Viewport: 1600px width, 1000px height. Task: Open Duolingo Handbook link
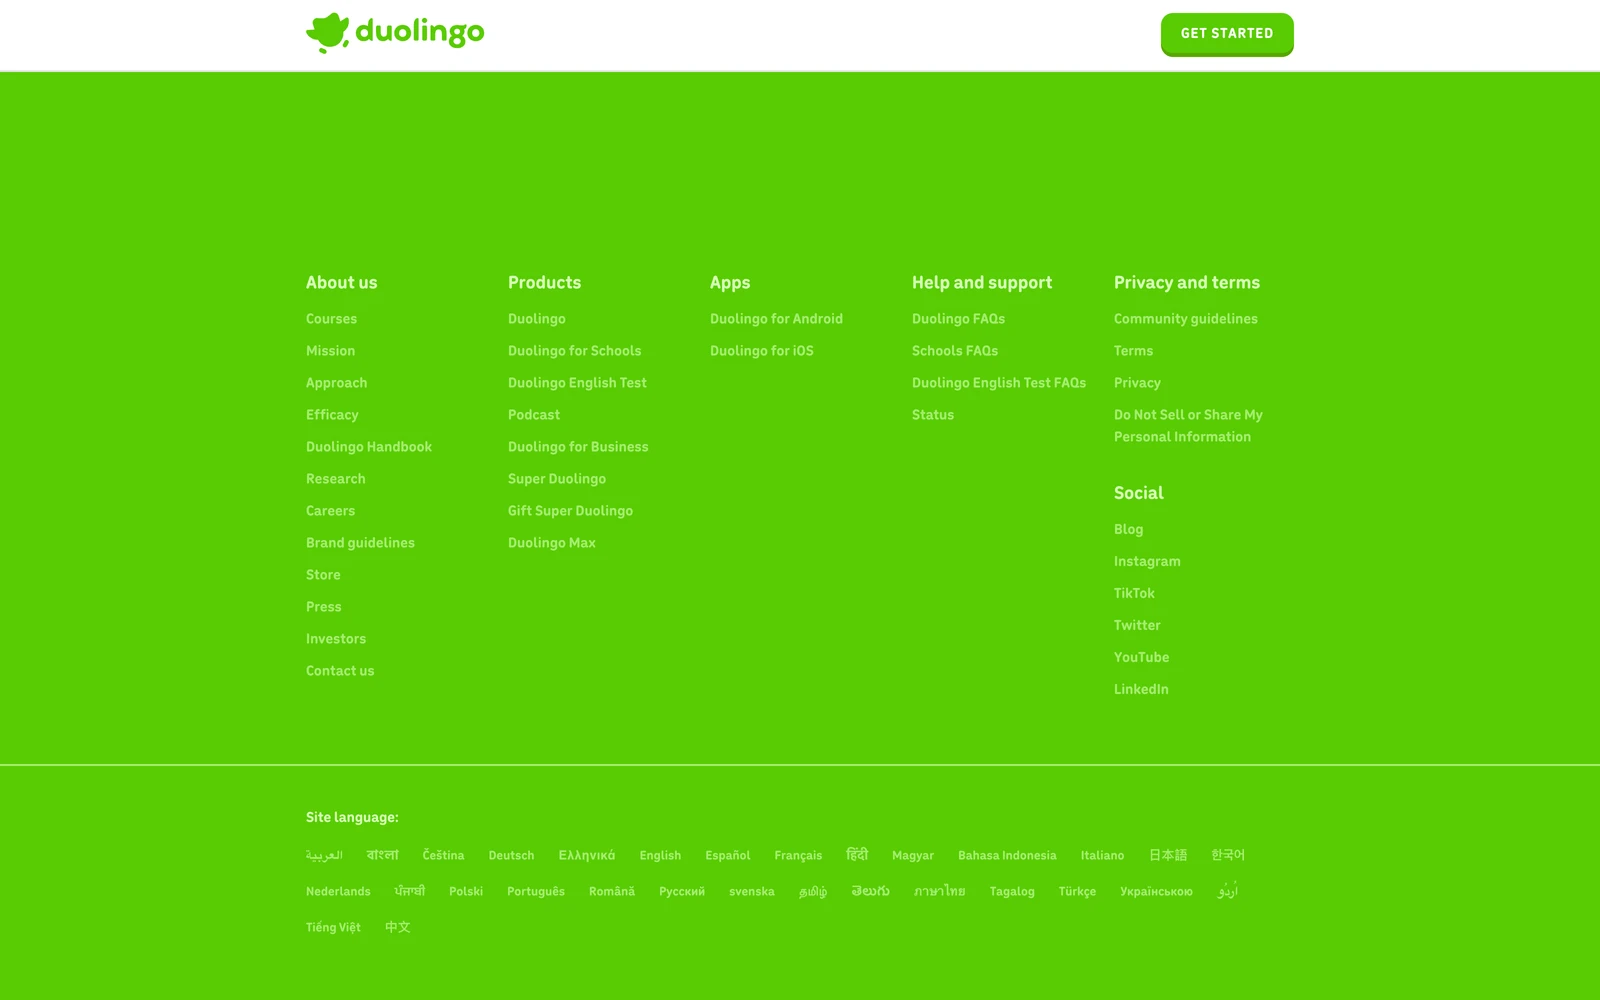(x=369, y=447)
